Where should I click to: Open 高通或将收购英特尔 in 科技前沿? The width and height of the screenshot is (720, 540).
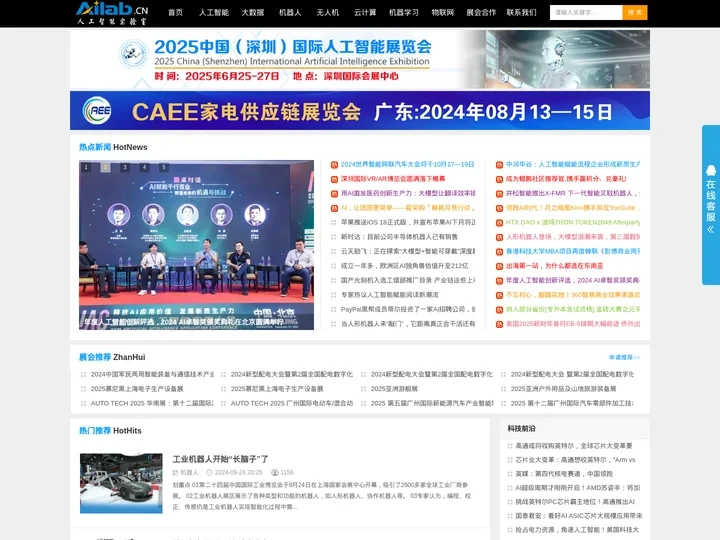pos(574,445)
